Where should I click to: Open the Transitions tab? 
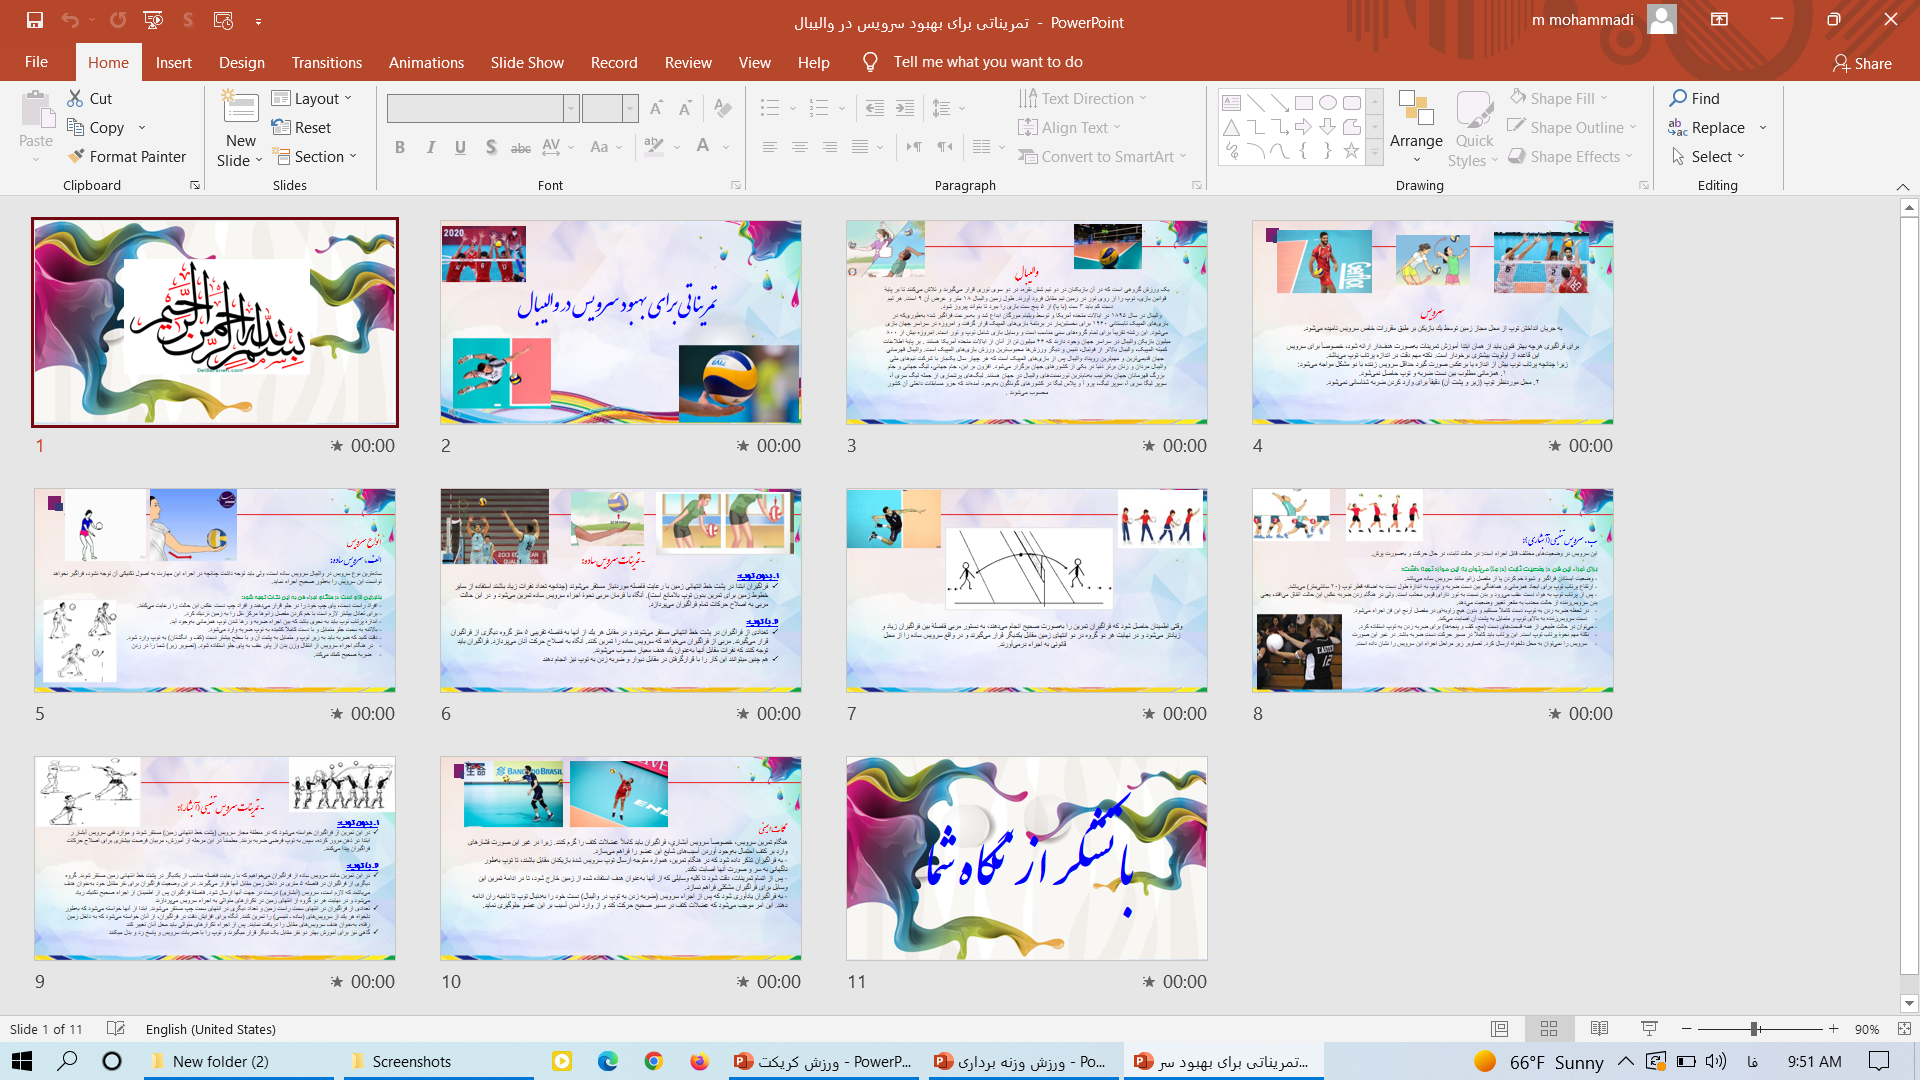pos(326,62)
